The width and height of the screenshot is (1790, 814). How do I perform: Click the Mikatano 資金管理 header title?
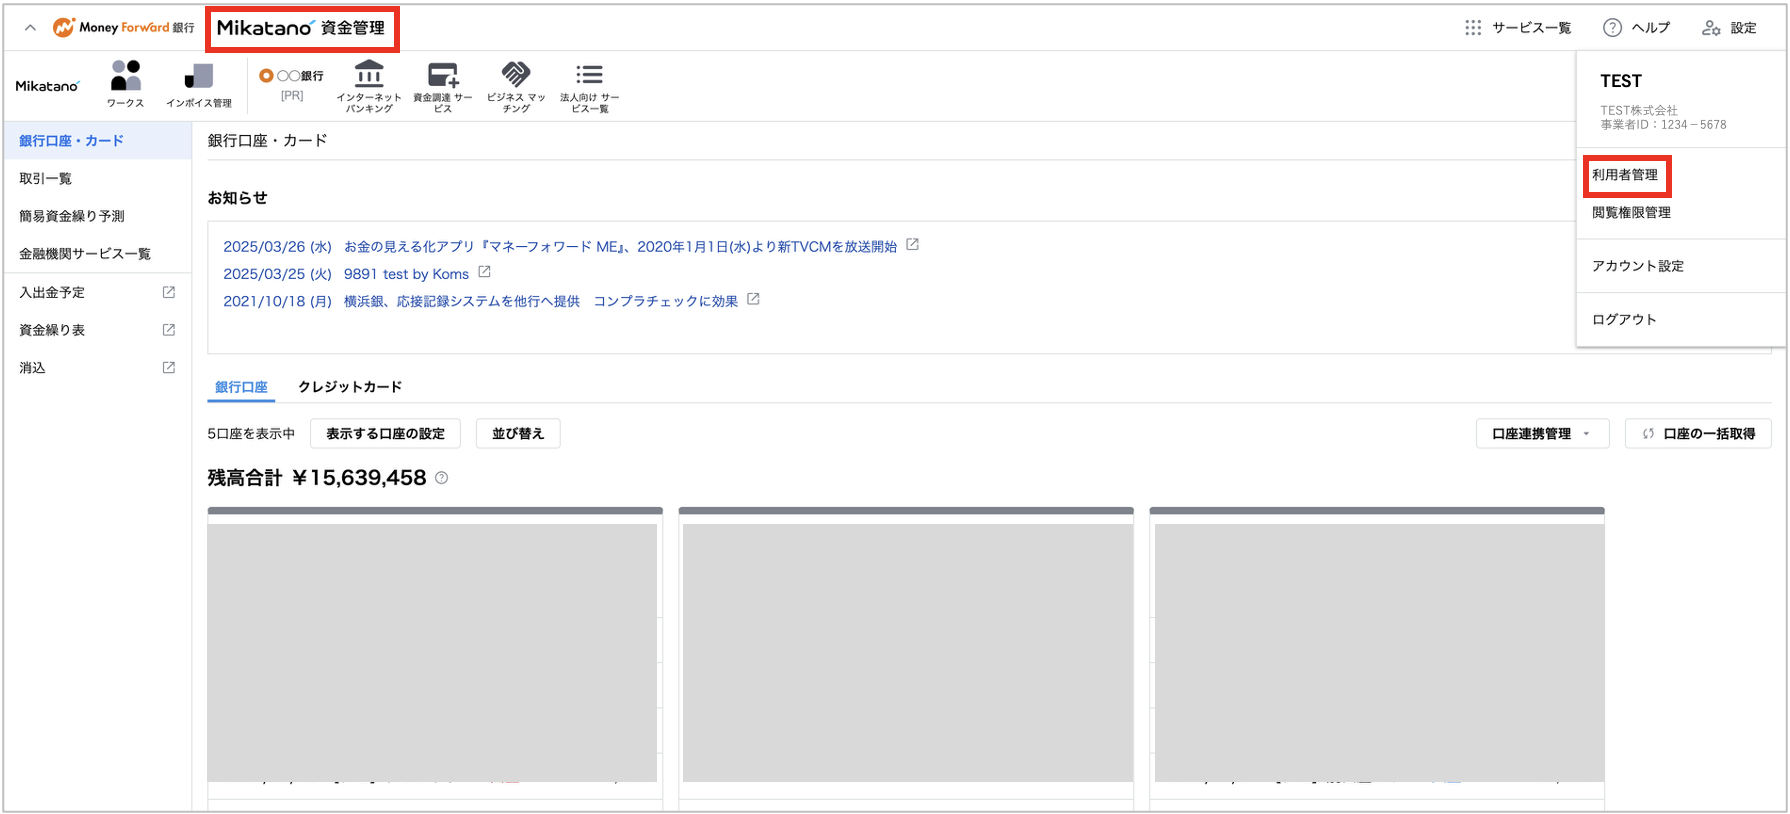(301, 28)
